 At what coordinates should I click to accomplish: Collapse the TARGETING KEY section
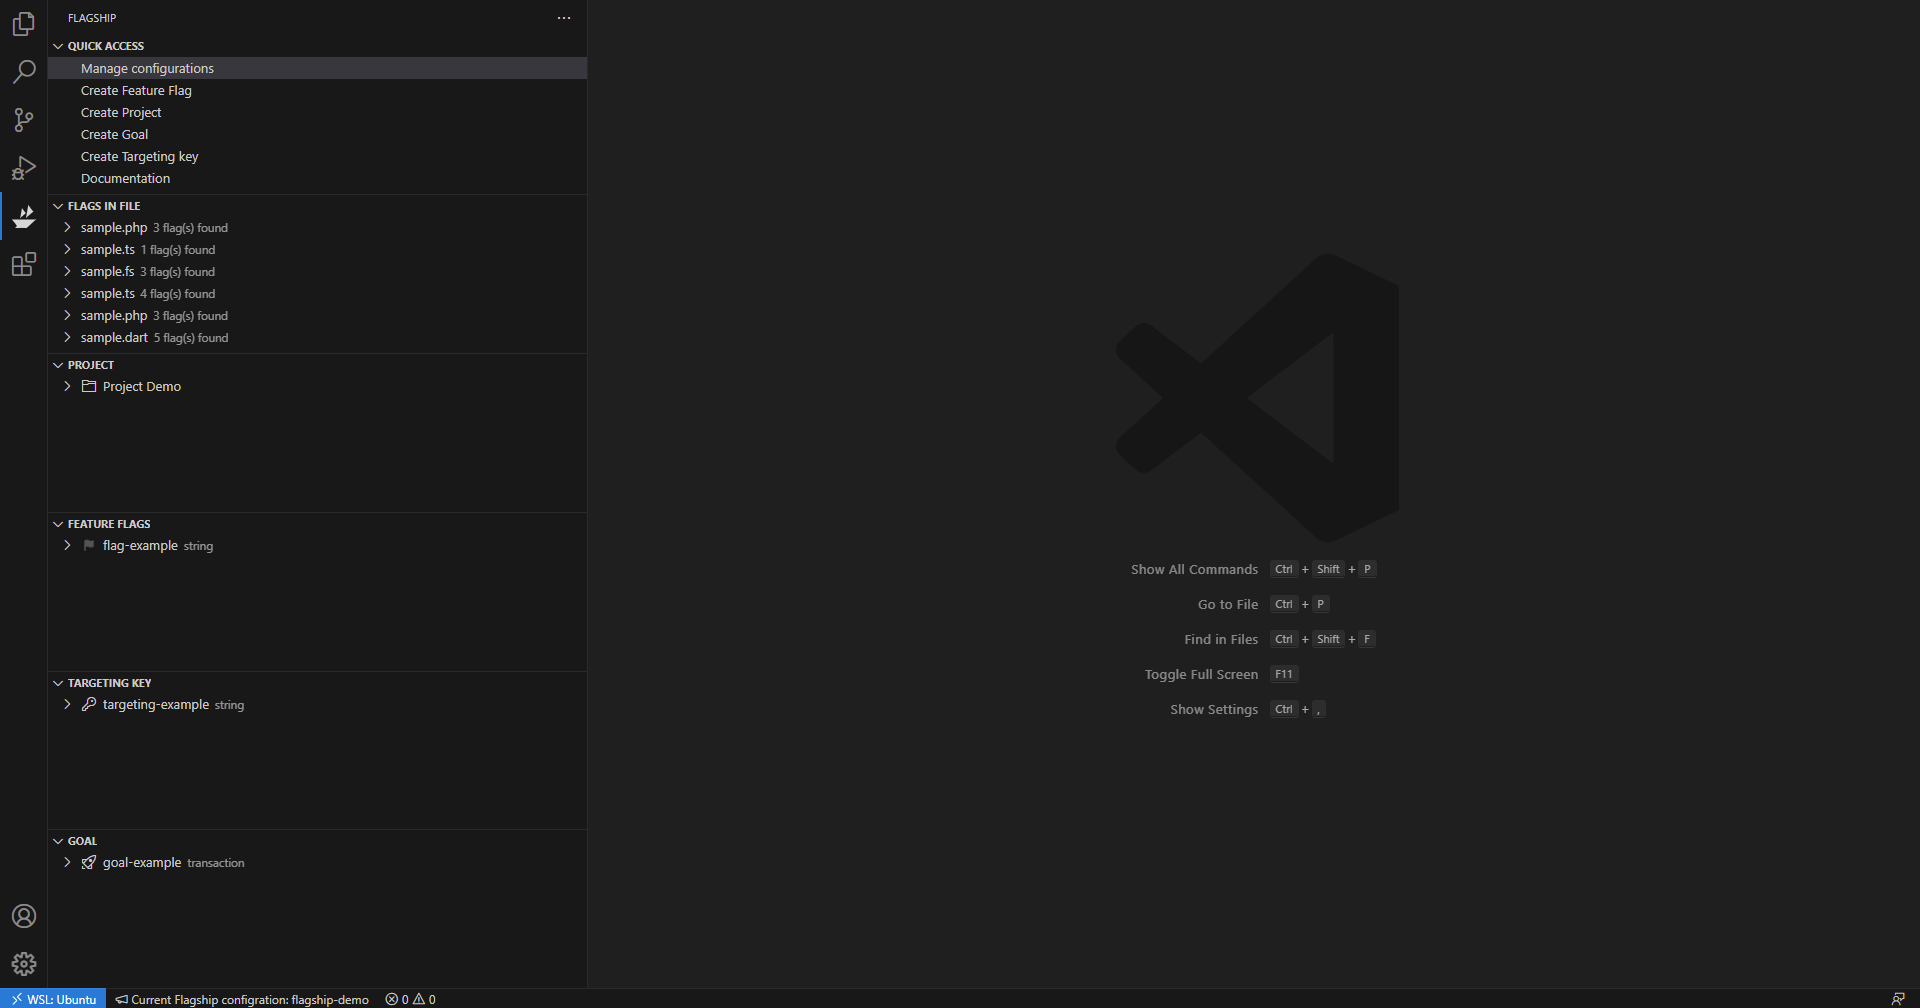coord(58,683)
